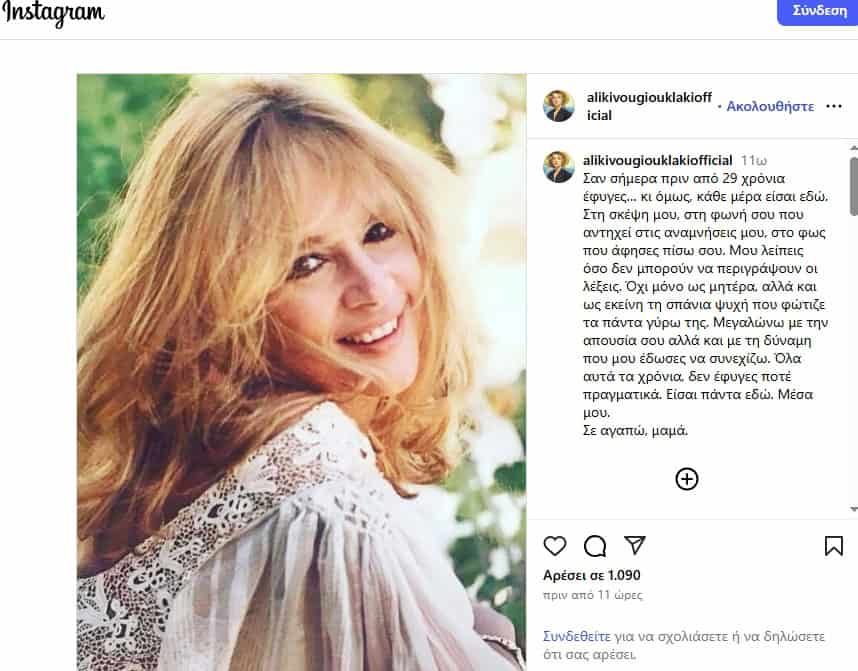Like the post with the heart icon
This screenshot has height=671, width=858.
(x=555, y=546)
